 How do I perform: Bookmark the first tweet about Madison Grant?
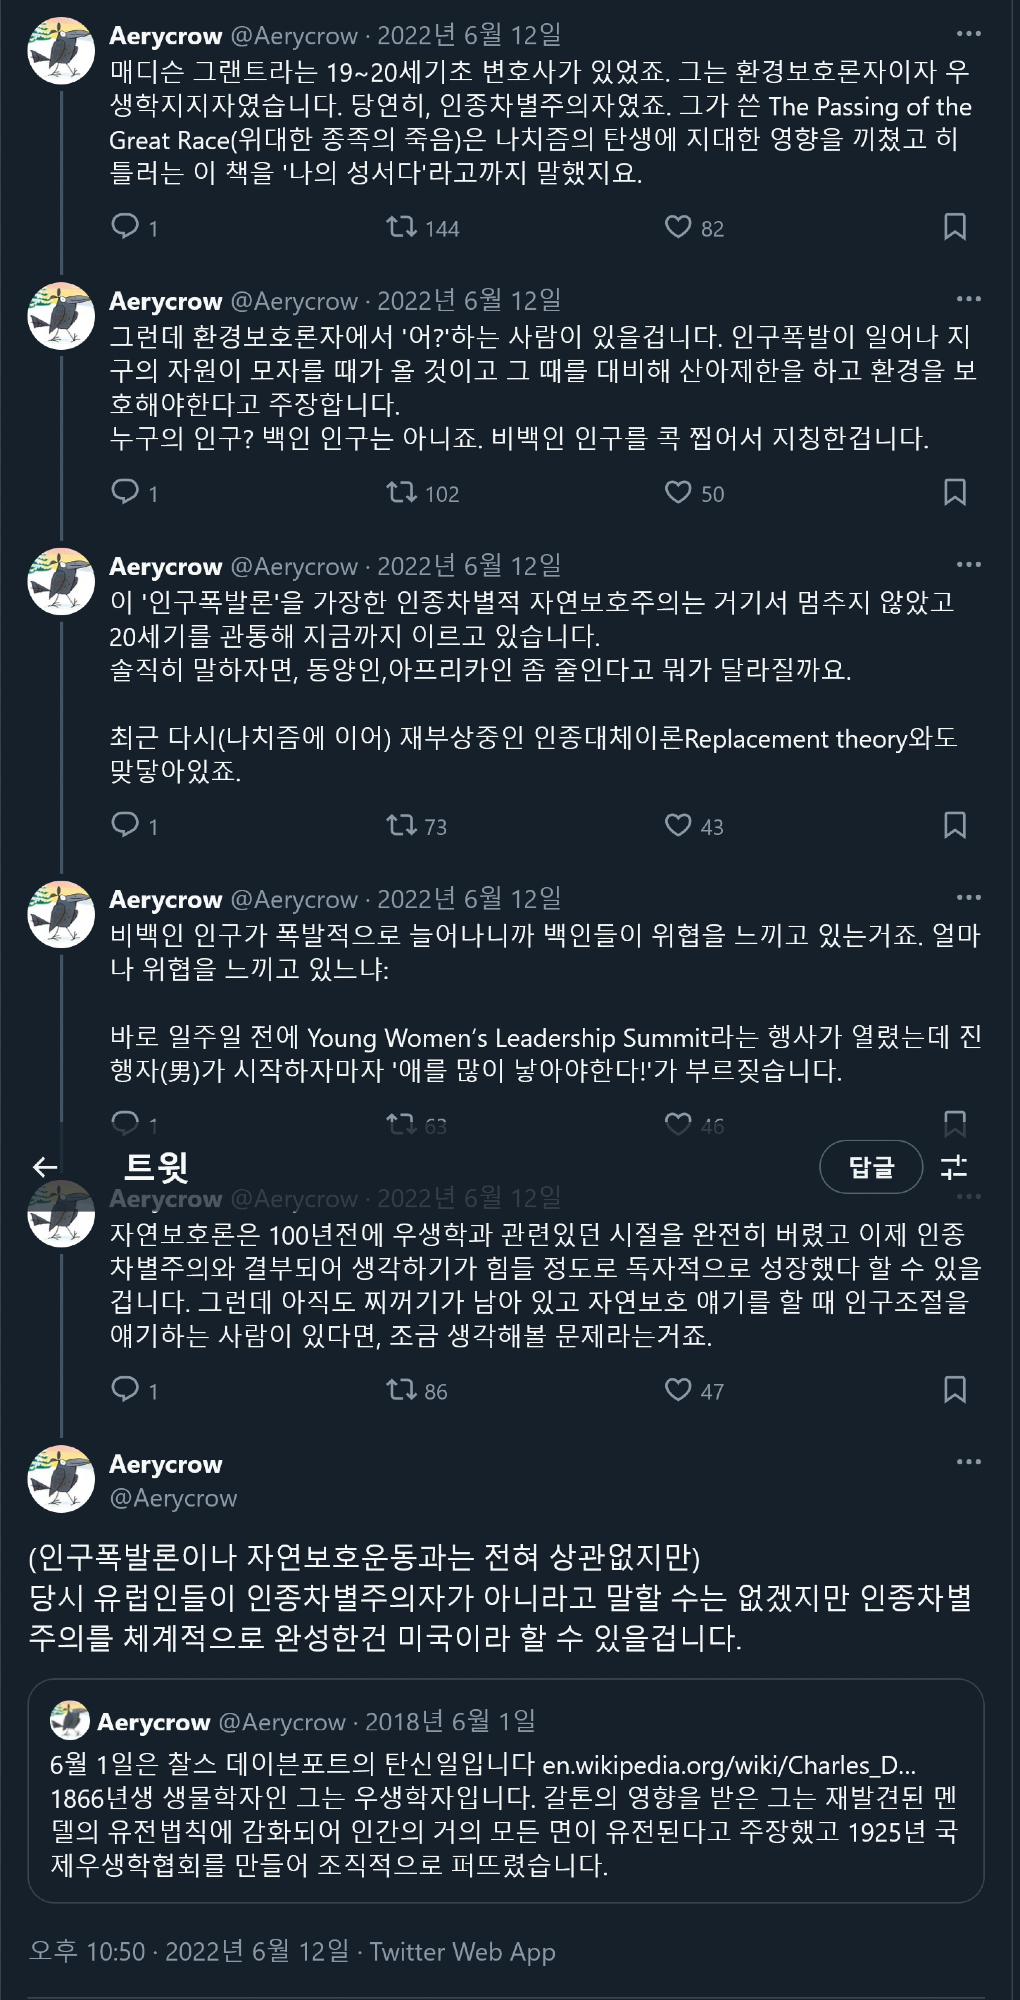click(955, 227)
